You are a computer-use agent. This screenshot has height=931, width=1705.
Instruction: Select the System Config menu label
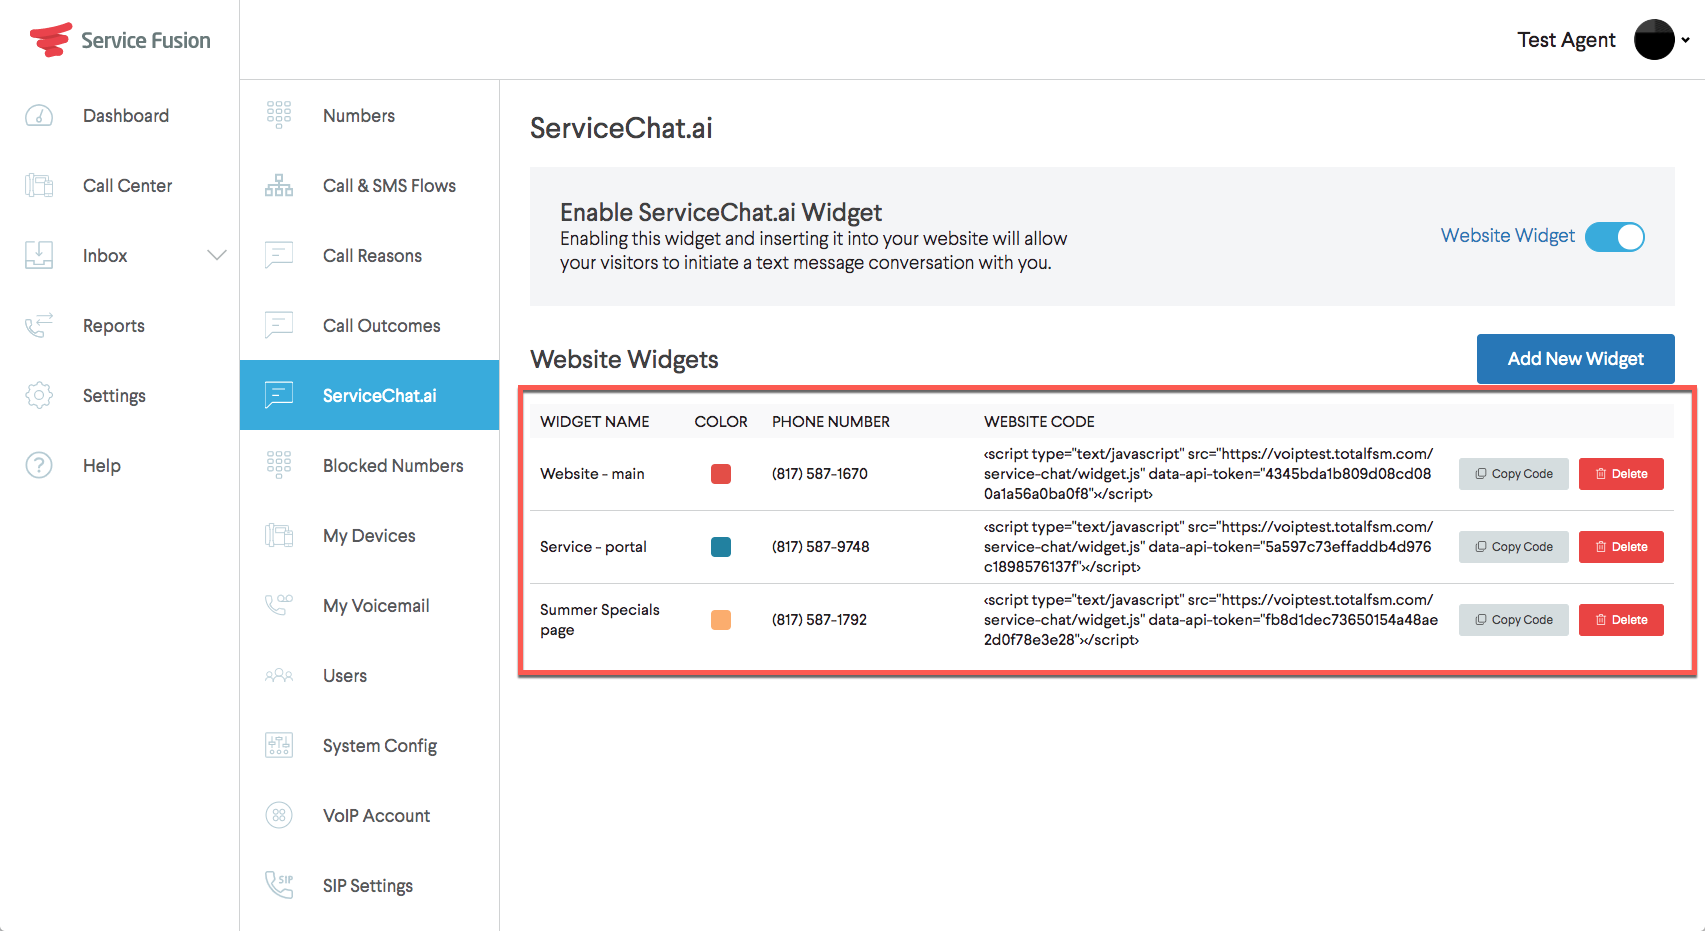(x=380, y=746)
